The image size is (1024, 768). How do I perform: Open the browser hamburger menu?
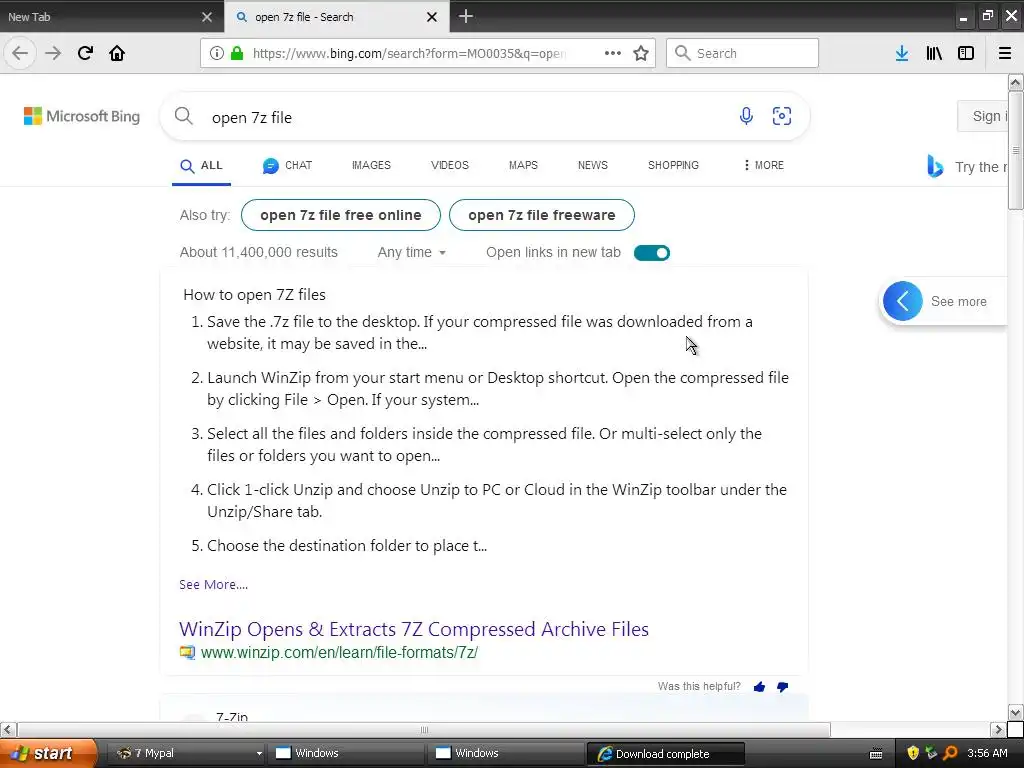coord(1005,53)
